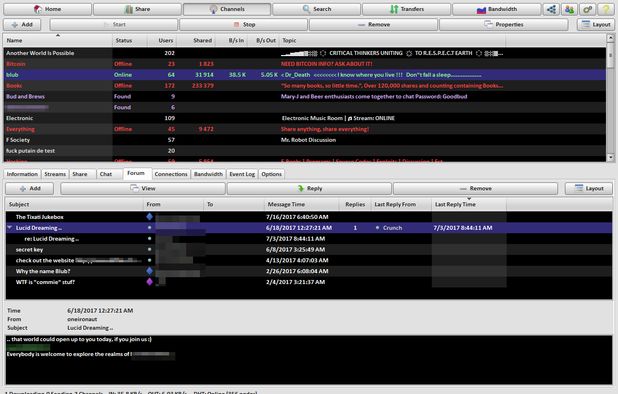Remove the selected forum post

point(475,188)
